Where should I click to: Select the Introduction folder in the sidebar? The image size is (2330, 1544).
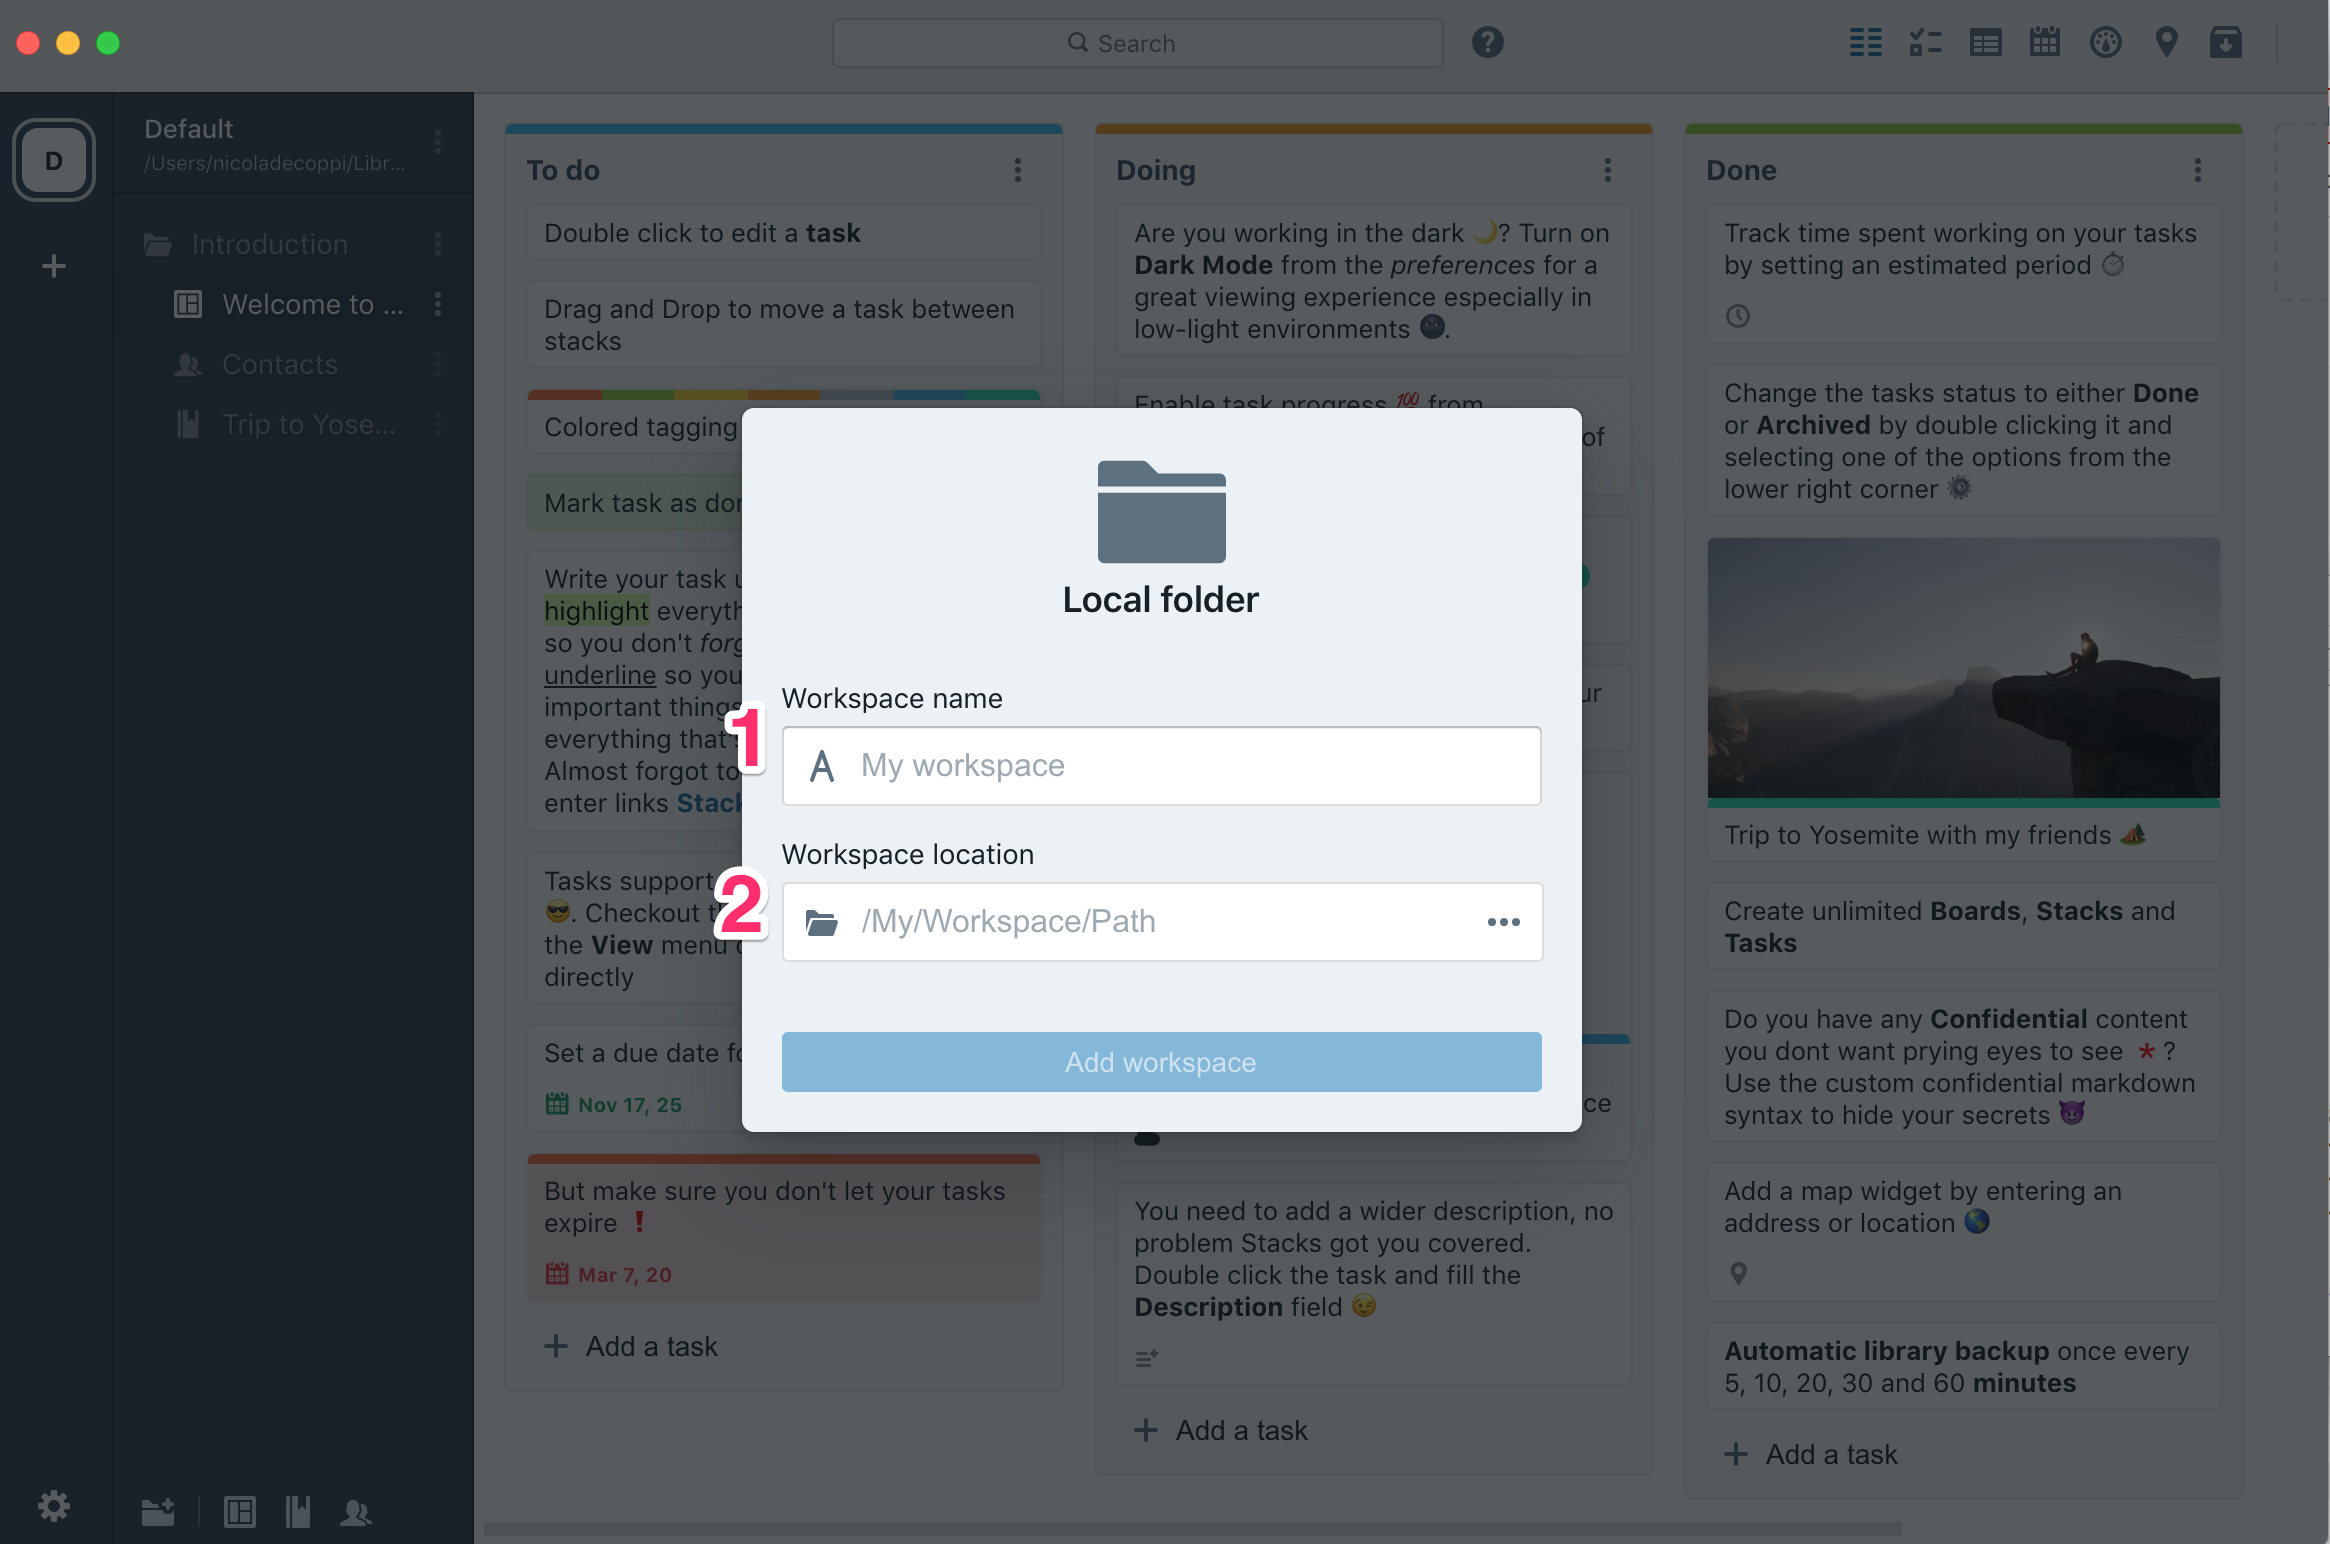tap(269, 244)
